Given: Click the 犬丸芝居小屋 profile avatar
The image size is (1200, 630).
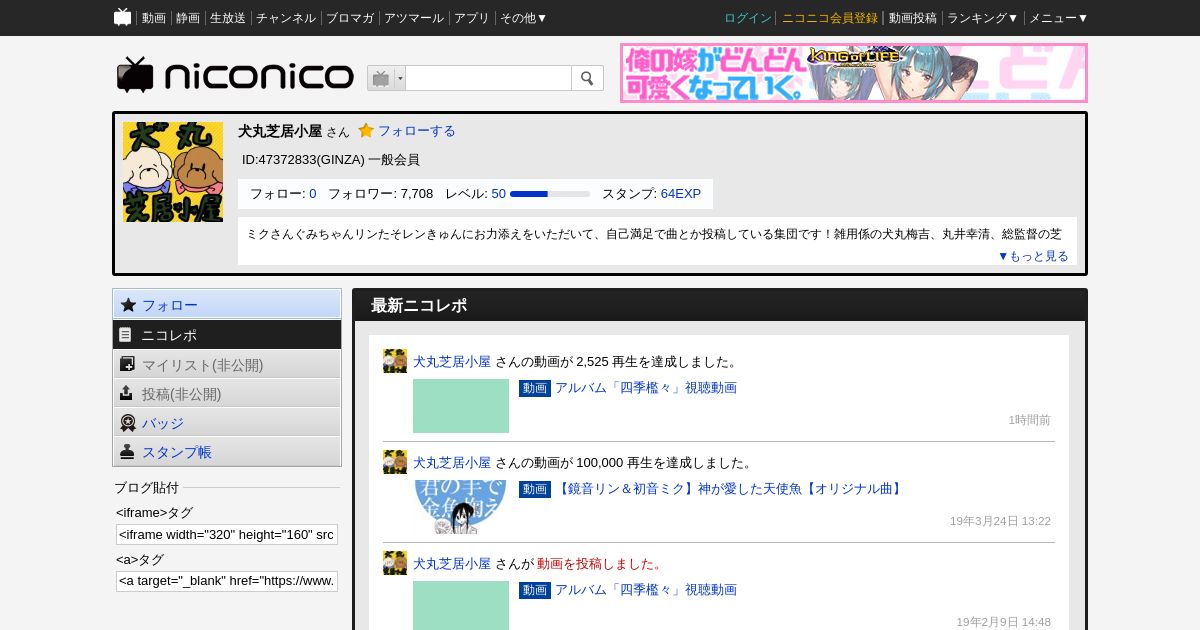Looking at the screenshot, I should pos(173,172).
